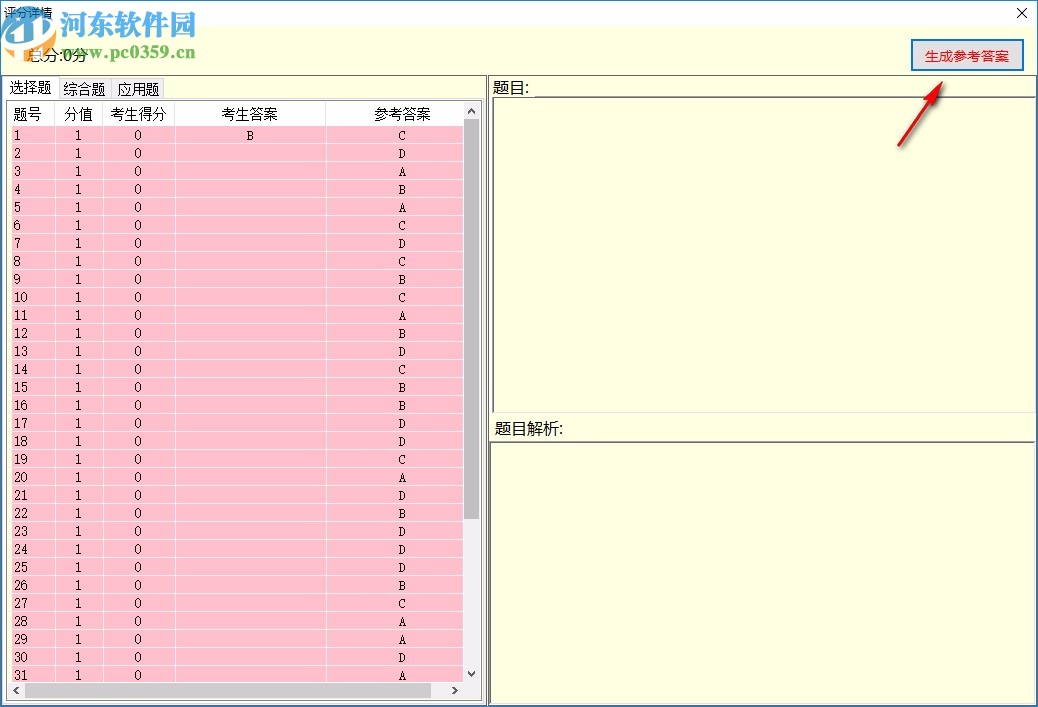Select question number 2 row
This screenshot has height=707, width=1038.
click(17, 153)
